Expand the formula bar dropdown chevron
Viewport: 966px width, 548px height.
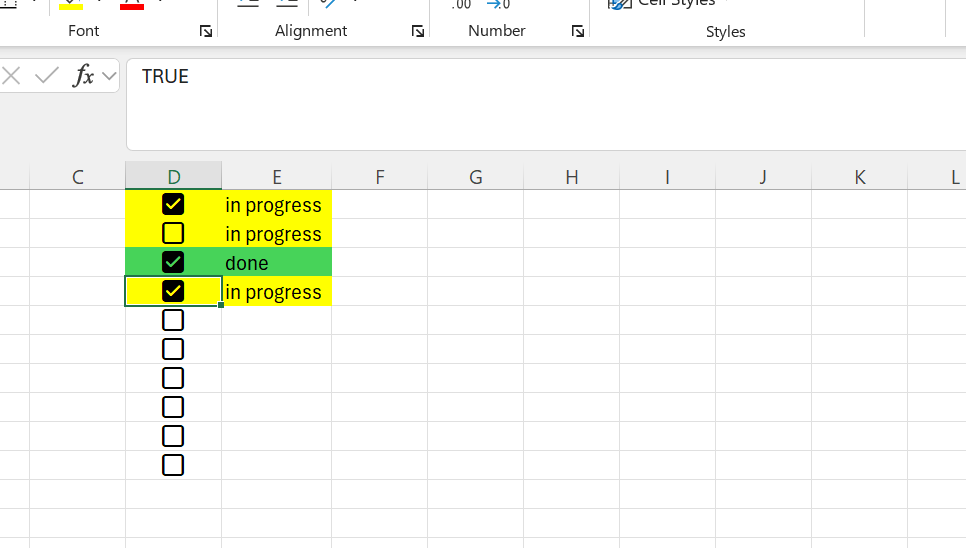pos(109,76)
